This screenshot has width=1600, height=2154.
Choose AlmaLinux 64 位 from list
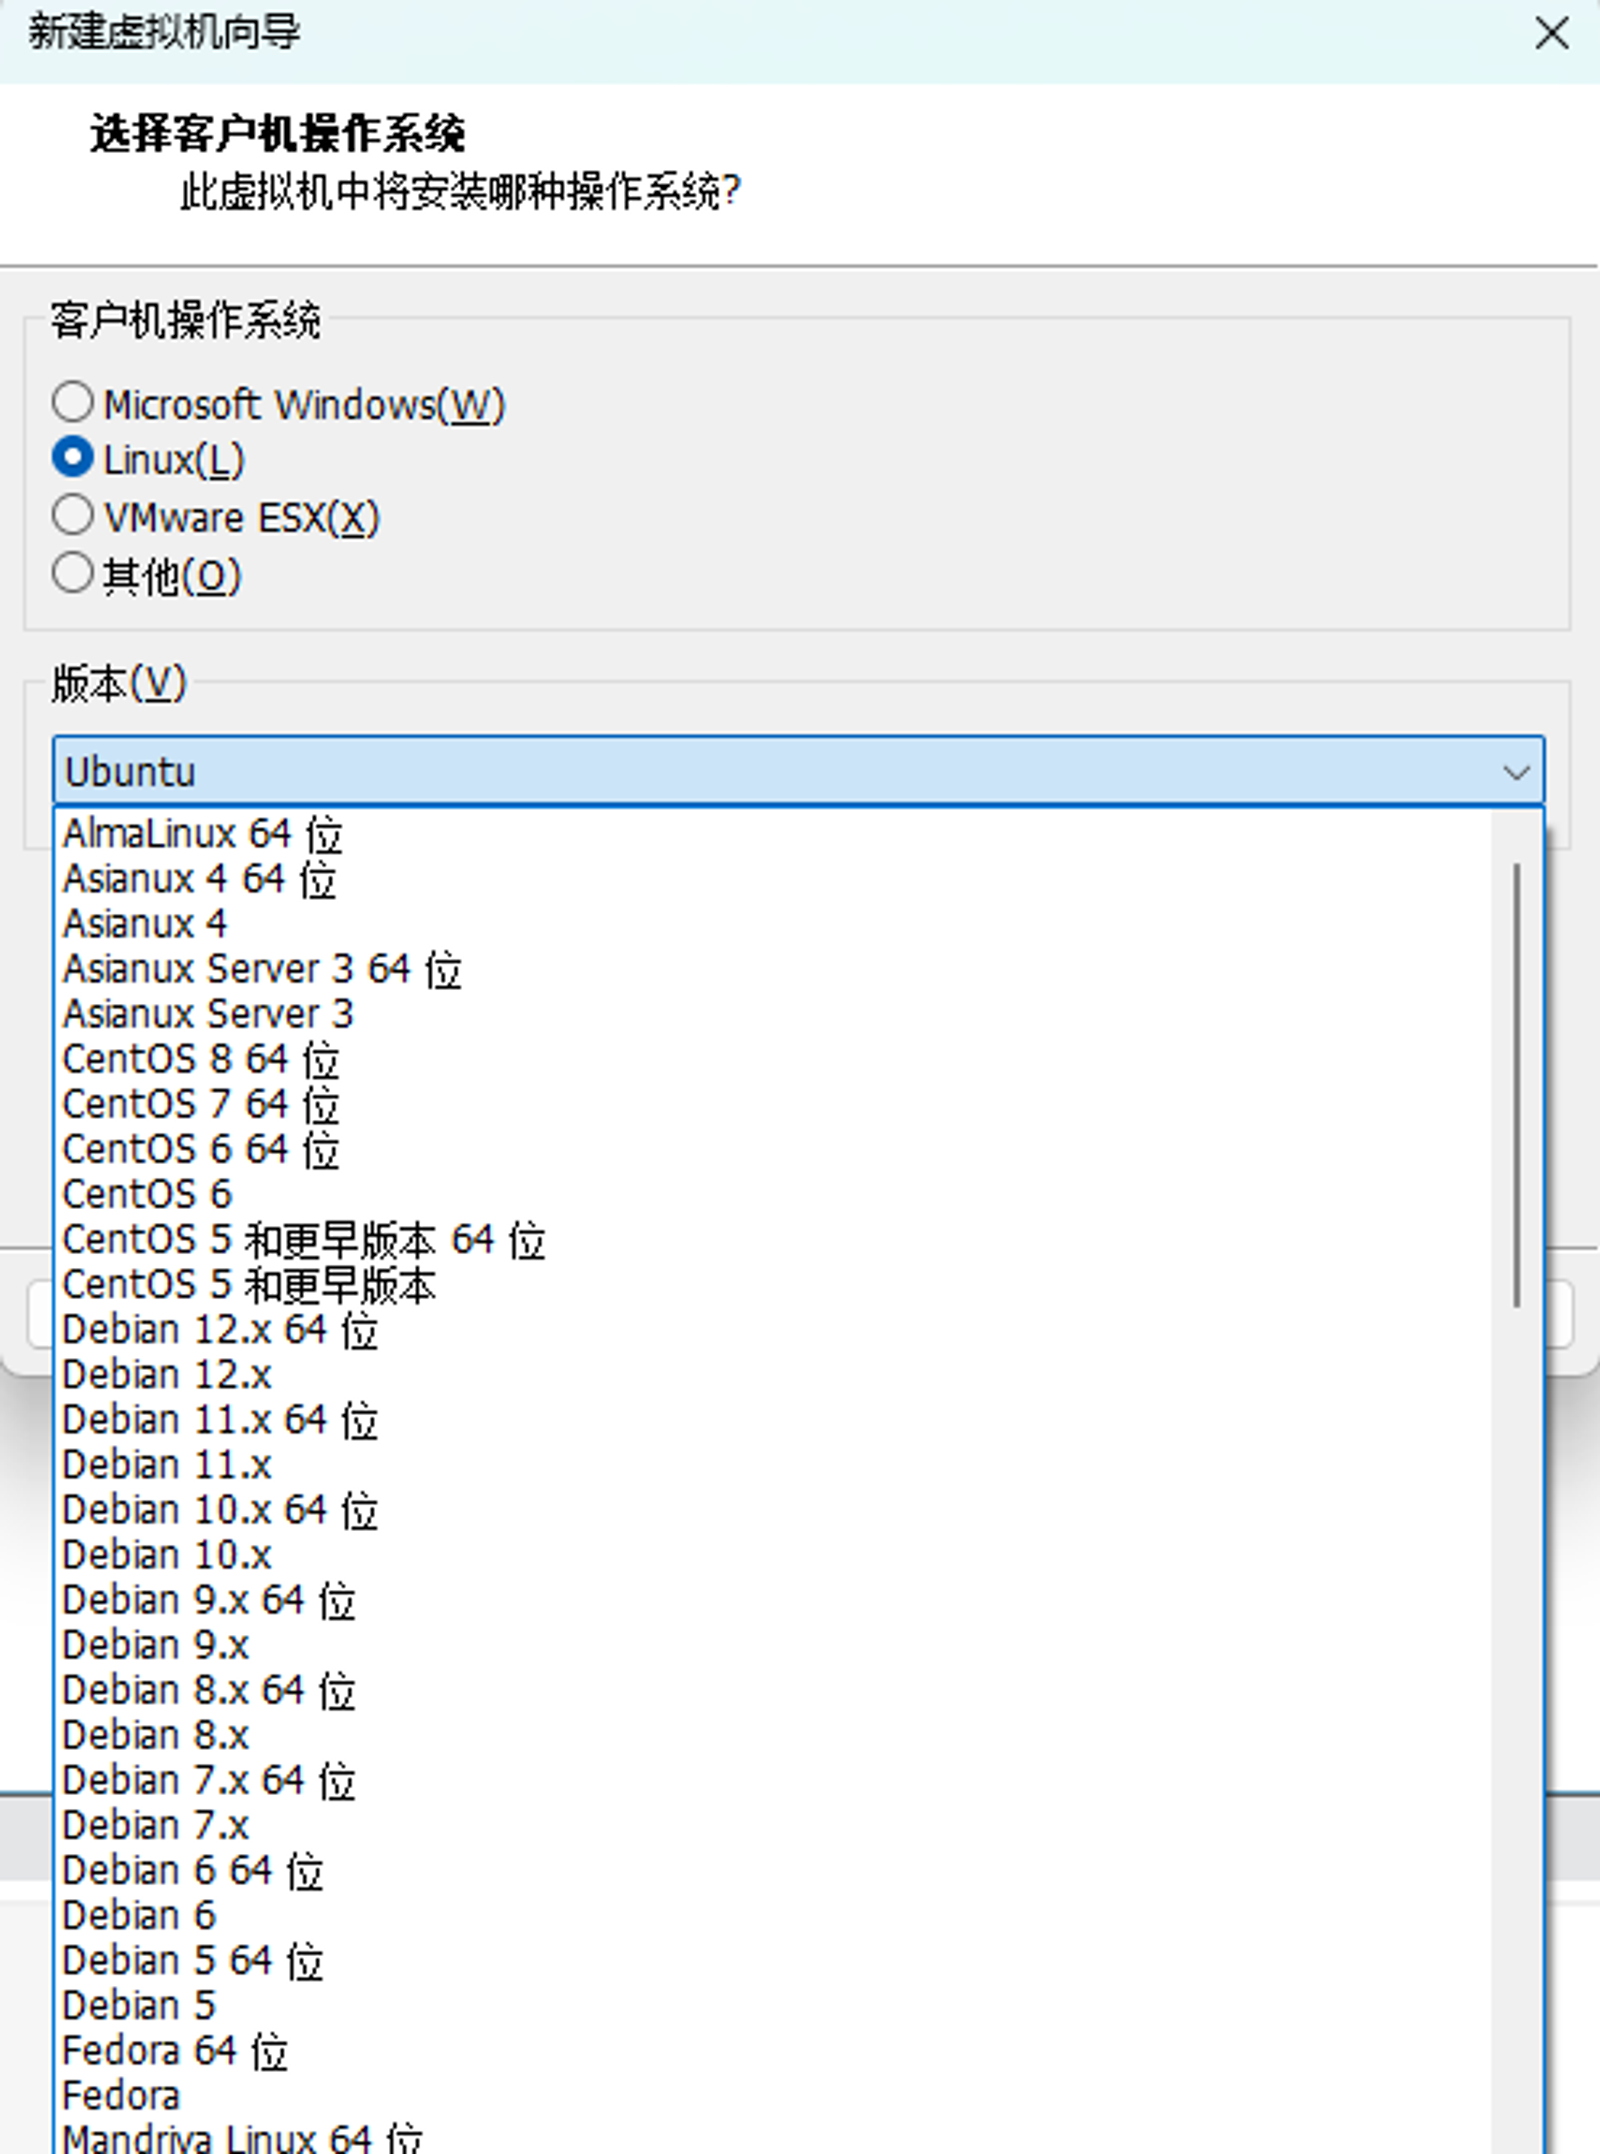pos(772,834)
